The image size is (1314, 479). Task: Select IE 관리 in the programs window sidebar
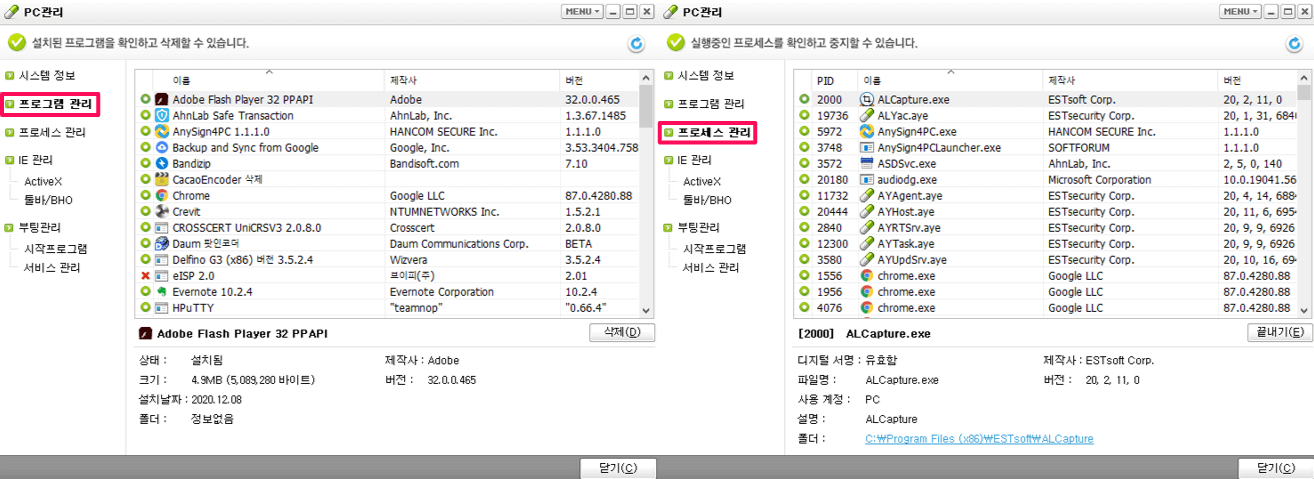point(36,159)
